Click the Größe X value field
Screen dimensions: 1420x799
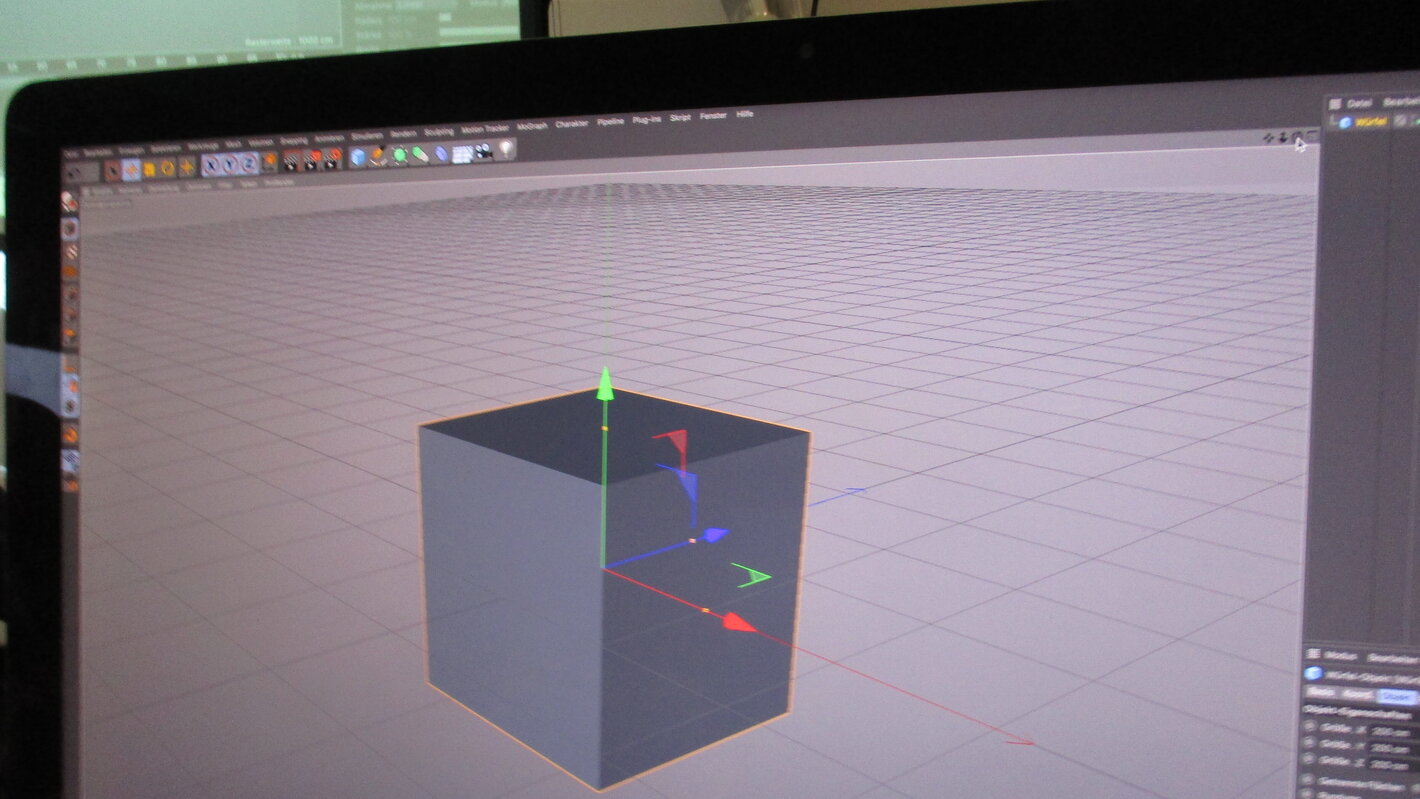(x=1393, y=732)
